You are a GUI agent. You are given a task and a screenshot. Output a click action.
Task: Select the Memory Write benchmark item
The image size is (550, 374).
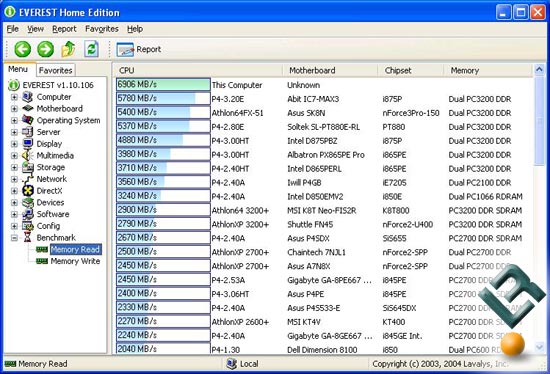(68, 261)
